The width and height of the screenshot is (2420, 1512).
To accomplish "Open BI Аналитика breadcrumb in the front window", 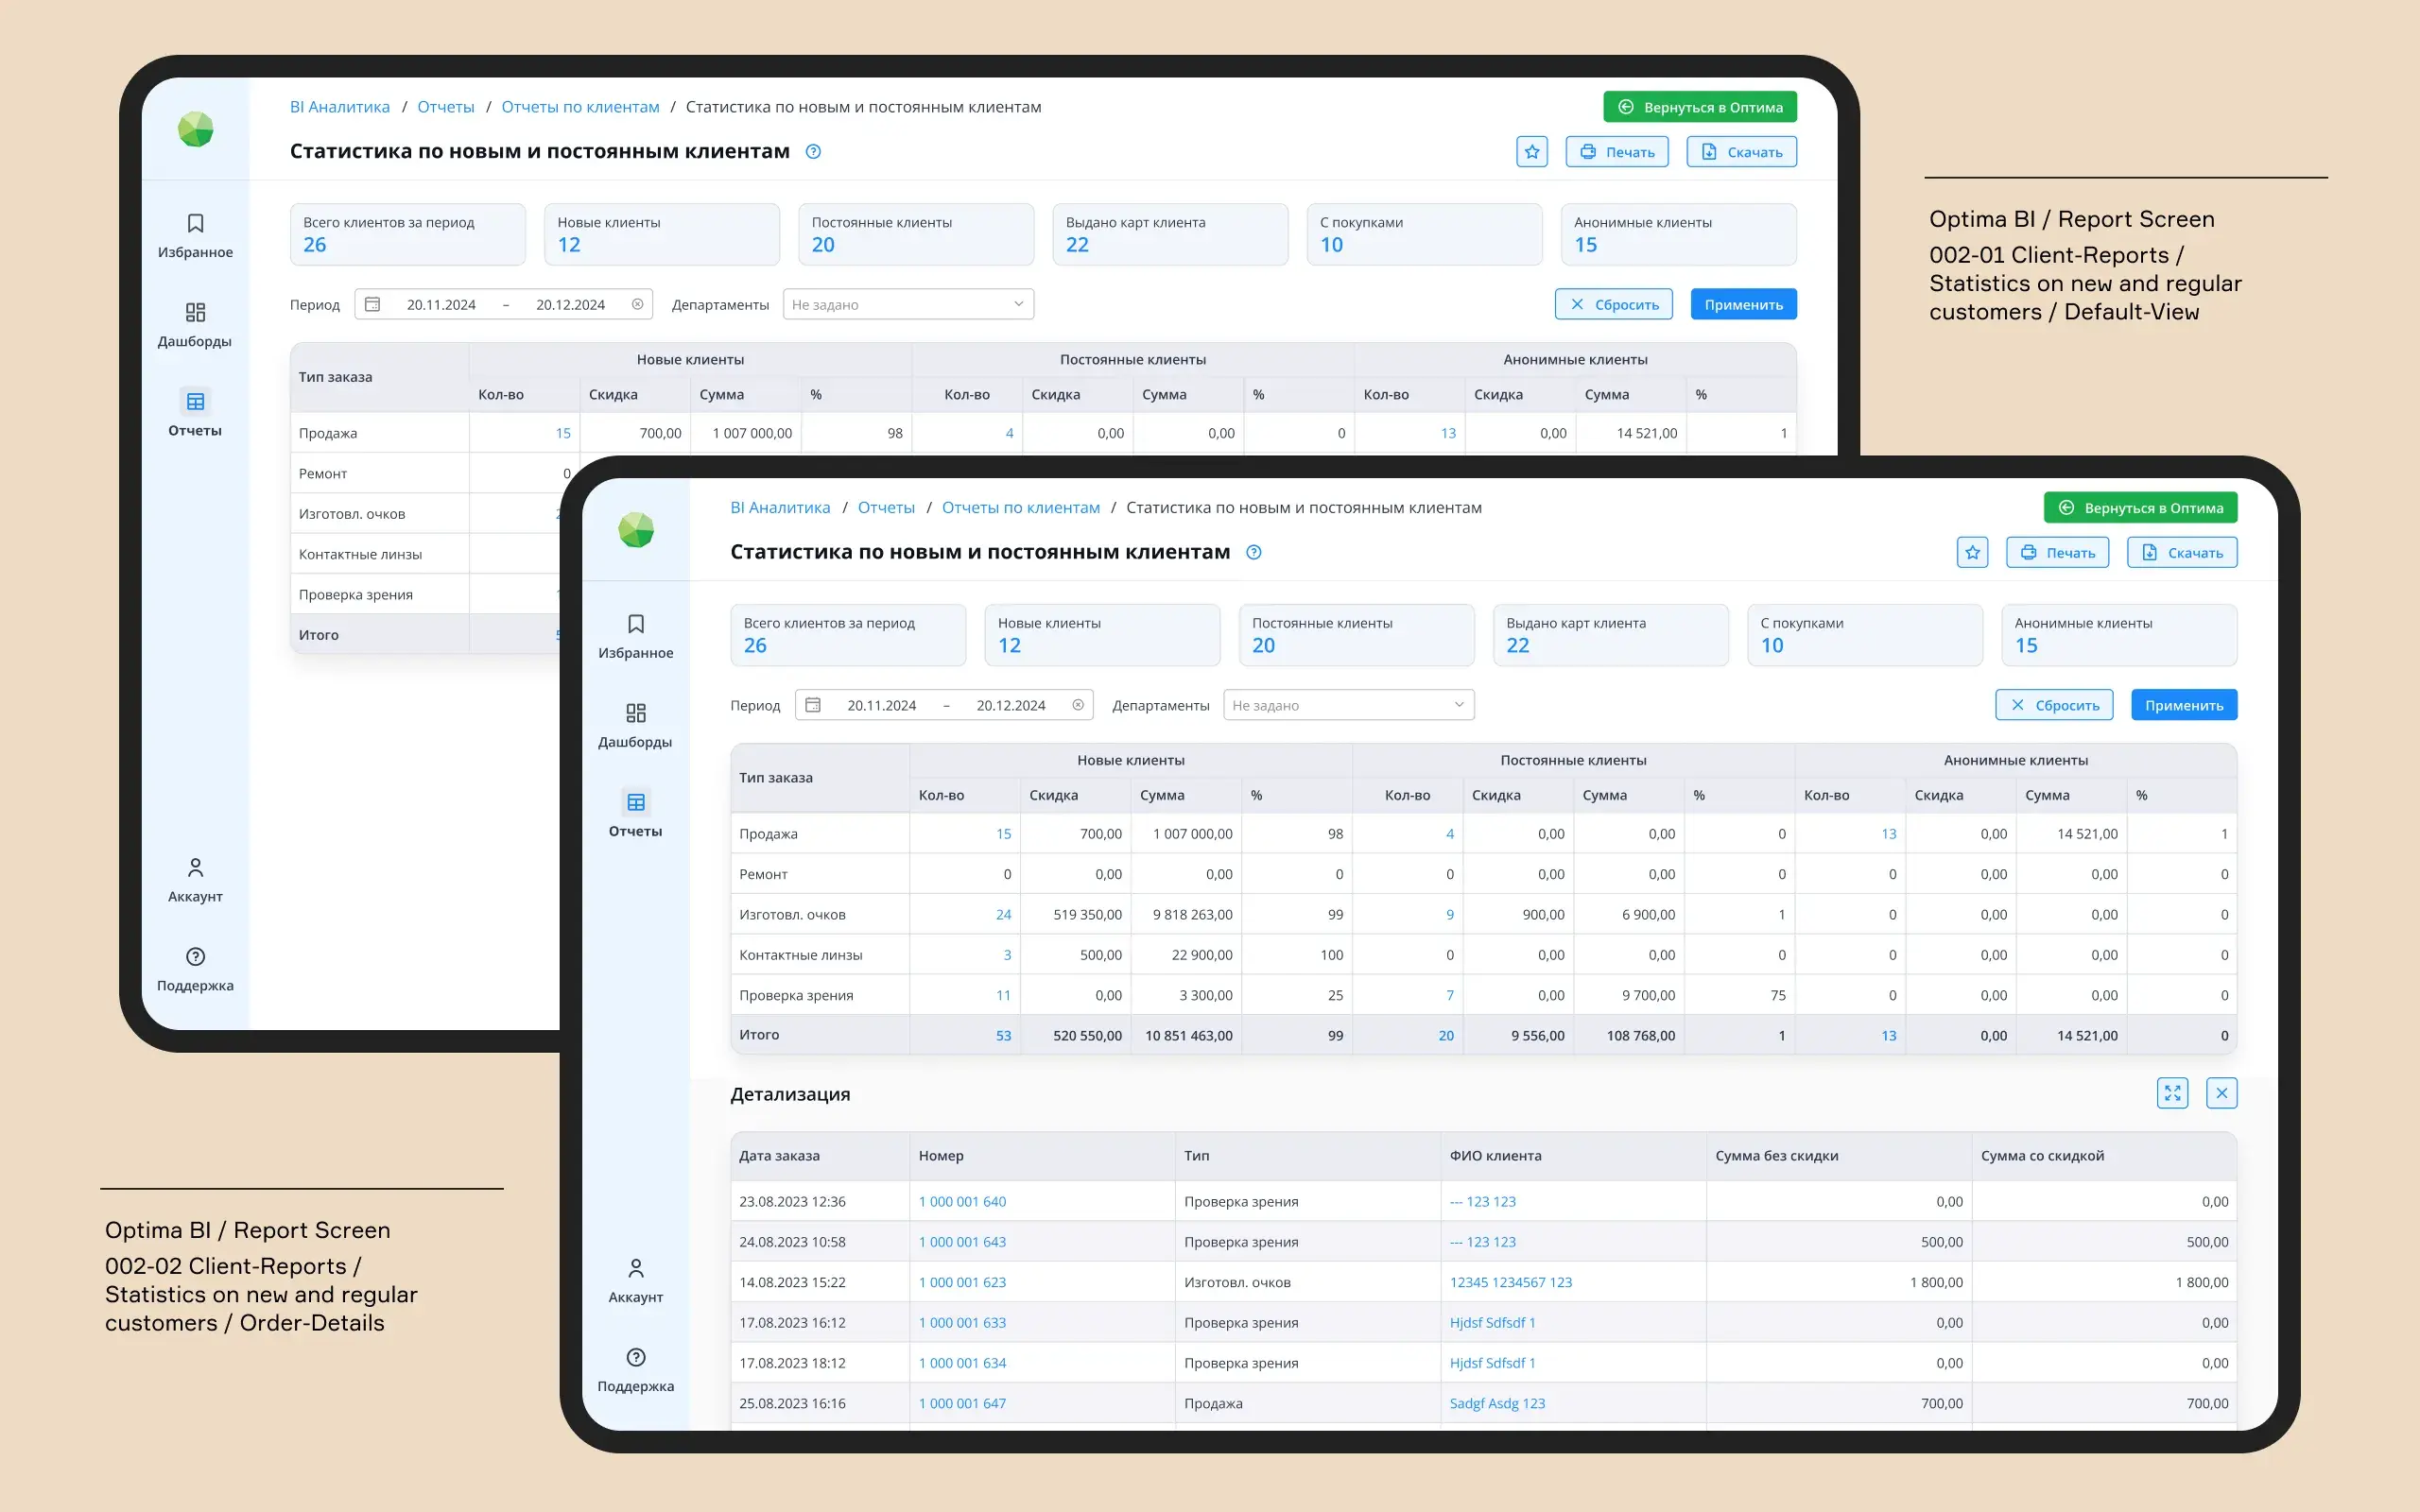I will (x=780, y=507).
